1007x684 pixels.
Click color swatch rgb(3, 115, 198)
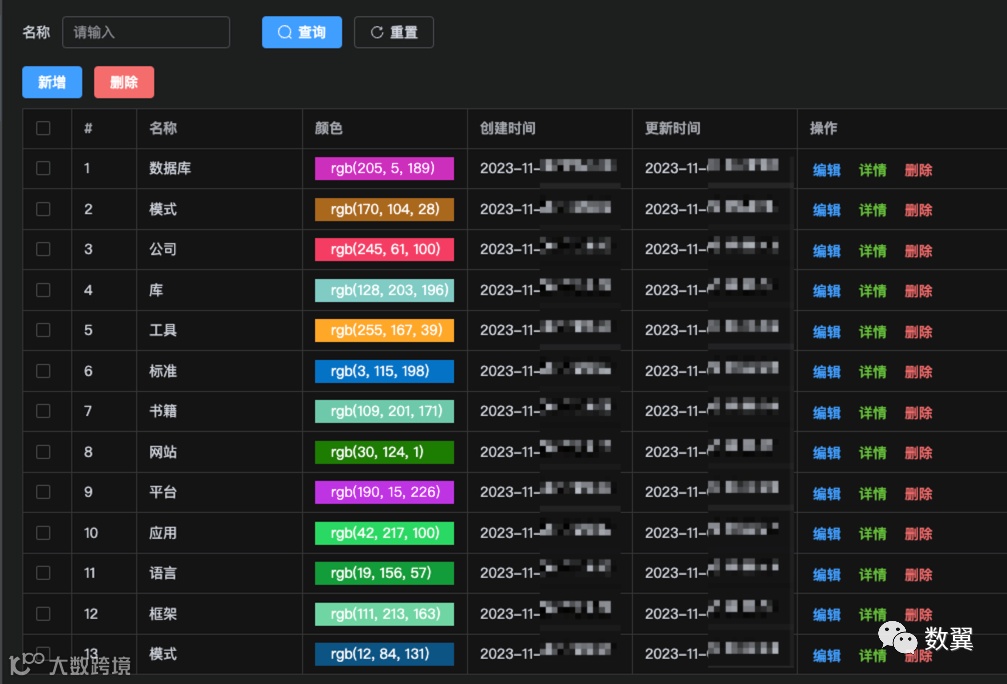(384, 371)
